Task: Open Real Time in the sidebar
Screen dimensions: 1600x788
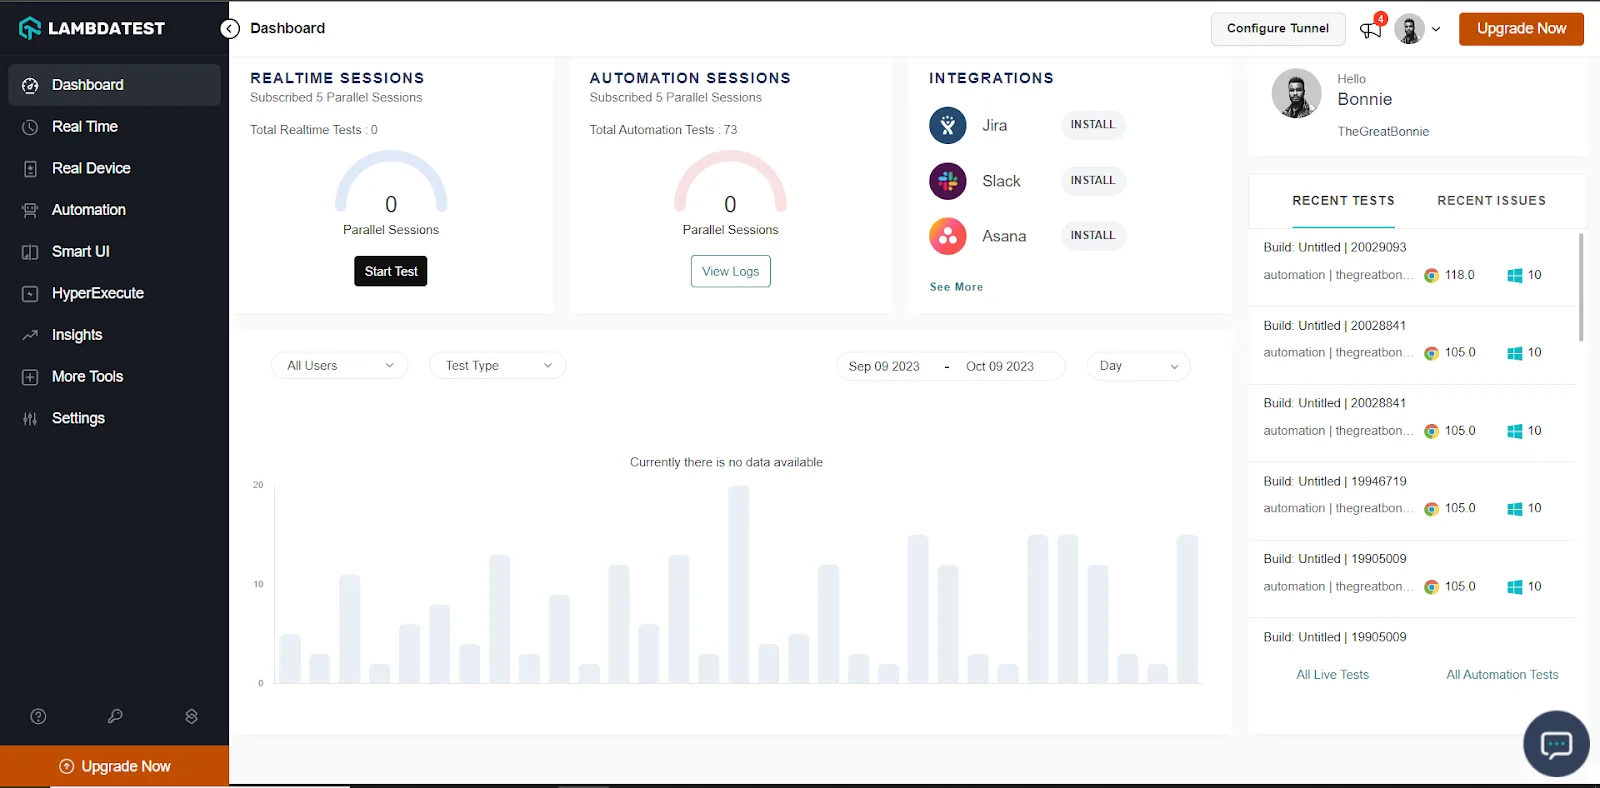Action: [x=114, y=127]
